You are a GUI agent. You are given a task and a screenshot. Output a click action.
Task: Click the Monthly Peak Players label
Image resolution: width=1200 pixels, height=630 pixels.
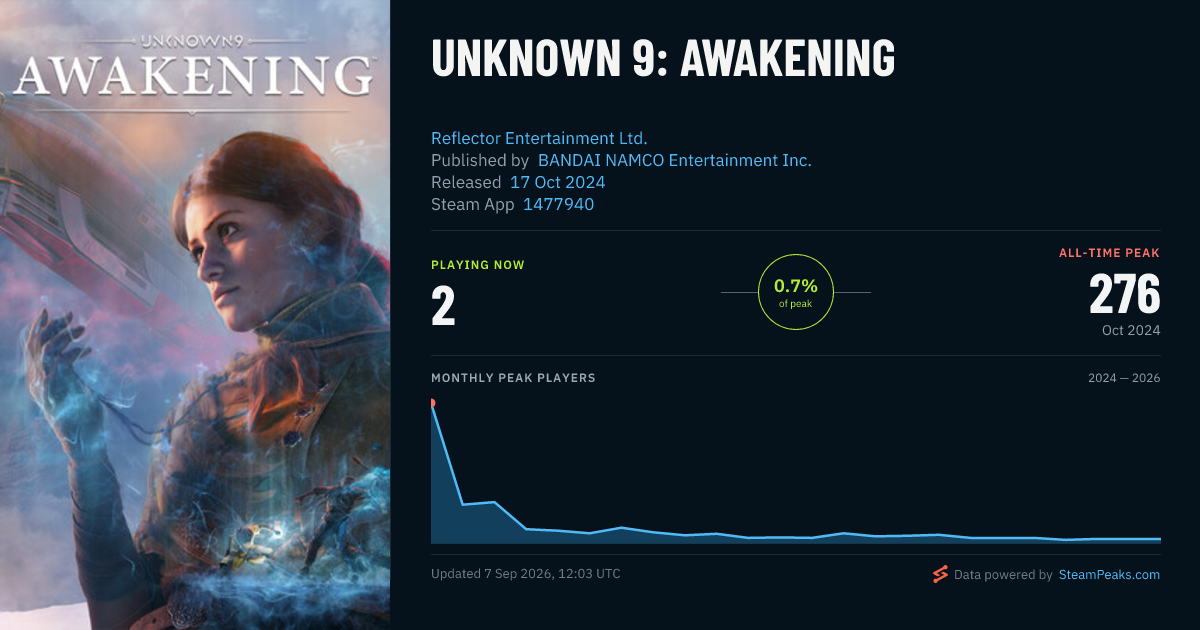(513, 378)
